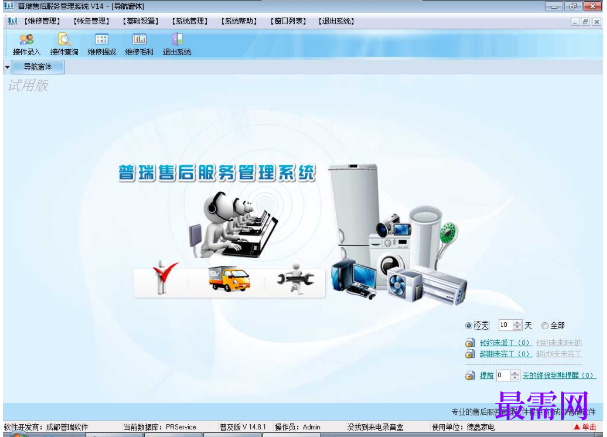Viewport: 607px width, 437px height.
Task: Click the 操作员: Admin status text
Action: point(297,427)
